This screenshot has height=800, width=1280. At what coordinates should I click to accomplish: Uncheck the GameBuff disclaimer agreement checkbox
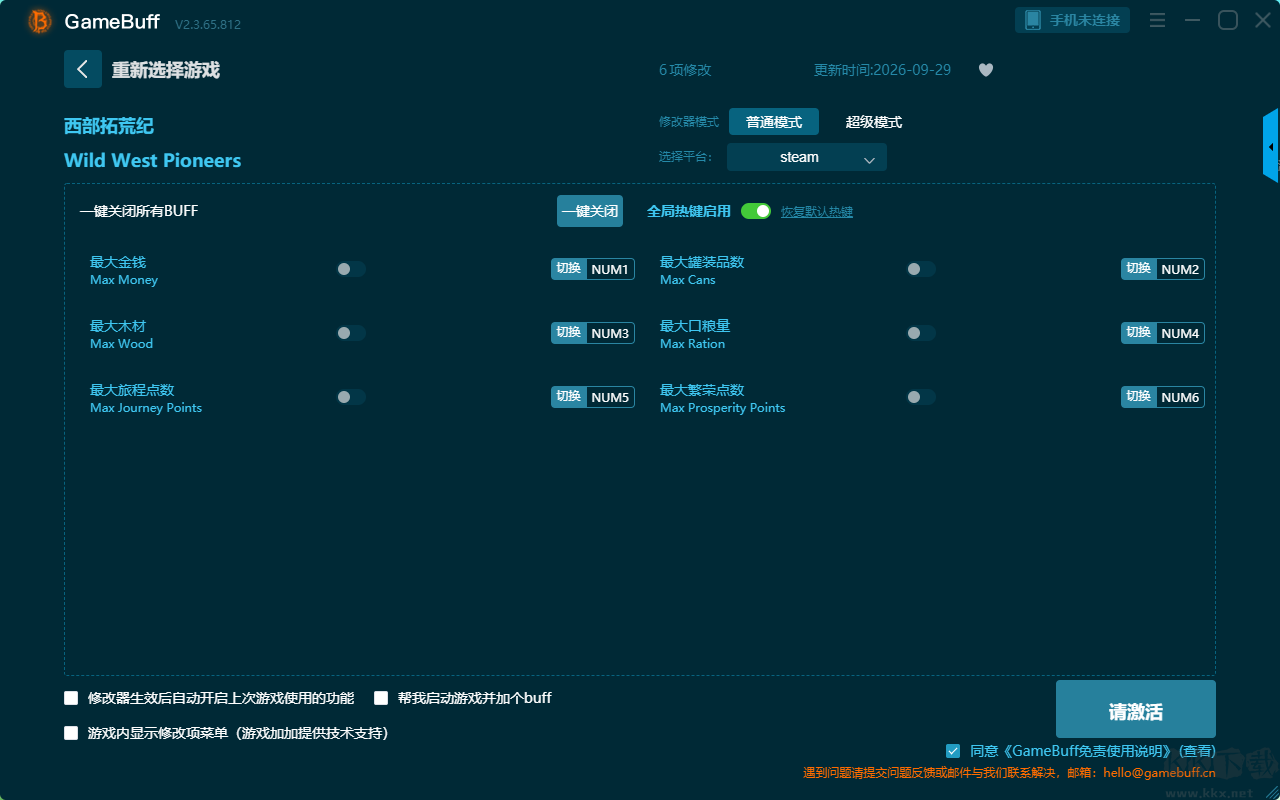coord(953,750)
